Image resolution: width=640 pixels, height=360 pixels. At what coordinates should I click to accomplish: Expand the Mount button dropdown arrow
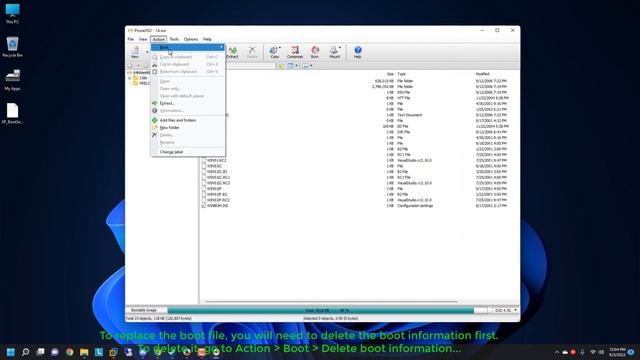pos(340,48)
